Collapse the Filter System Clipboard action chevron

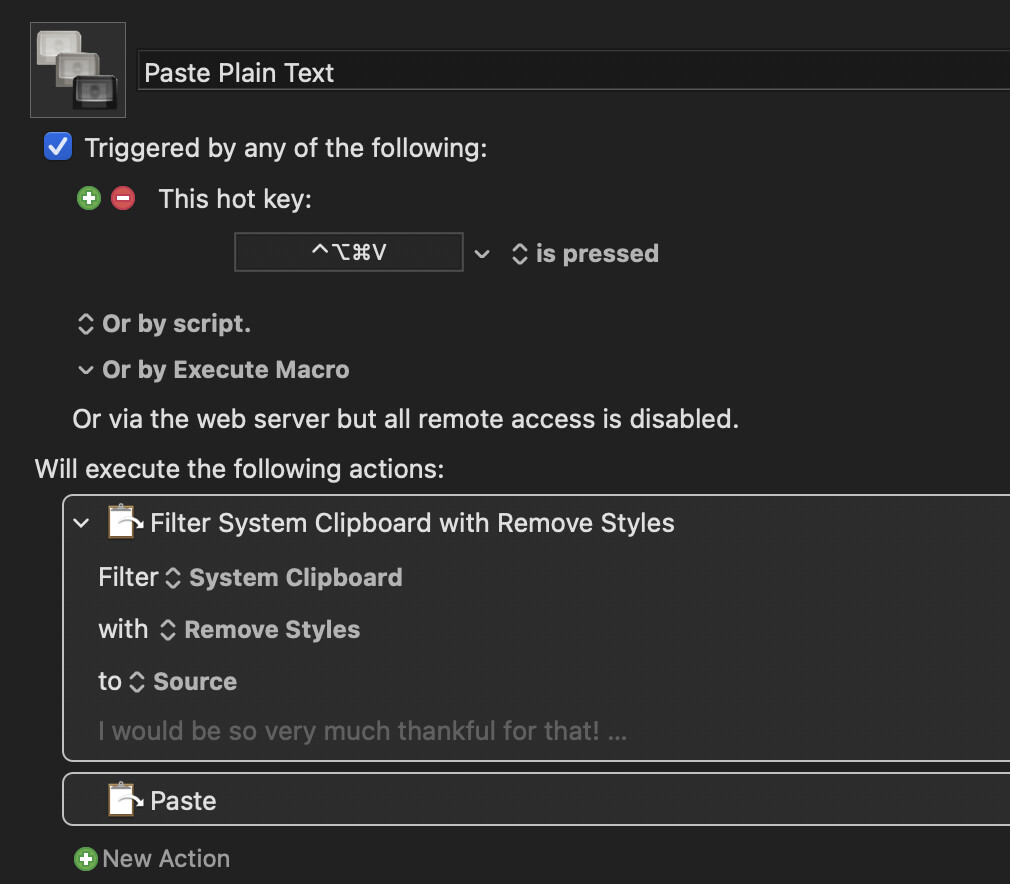(81, 523)
